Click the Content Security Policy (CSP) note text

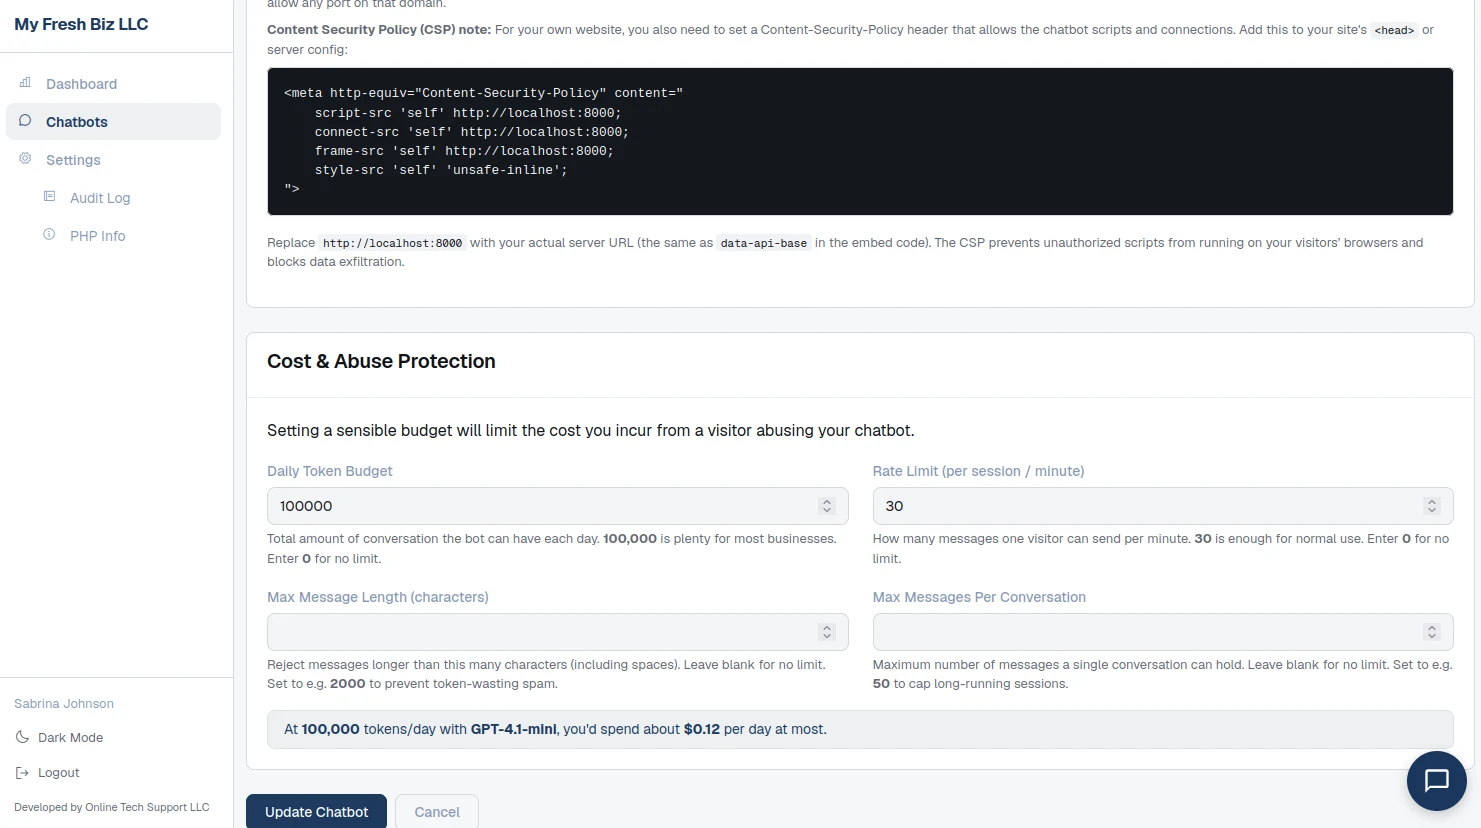(x=379, y=30)
